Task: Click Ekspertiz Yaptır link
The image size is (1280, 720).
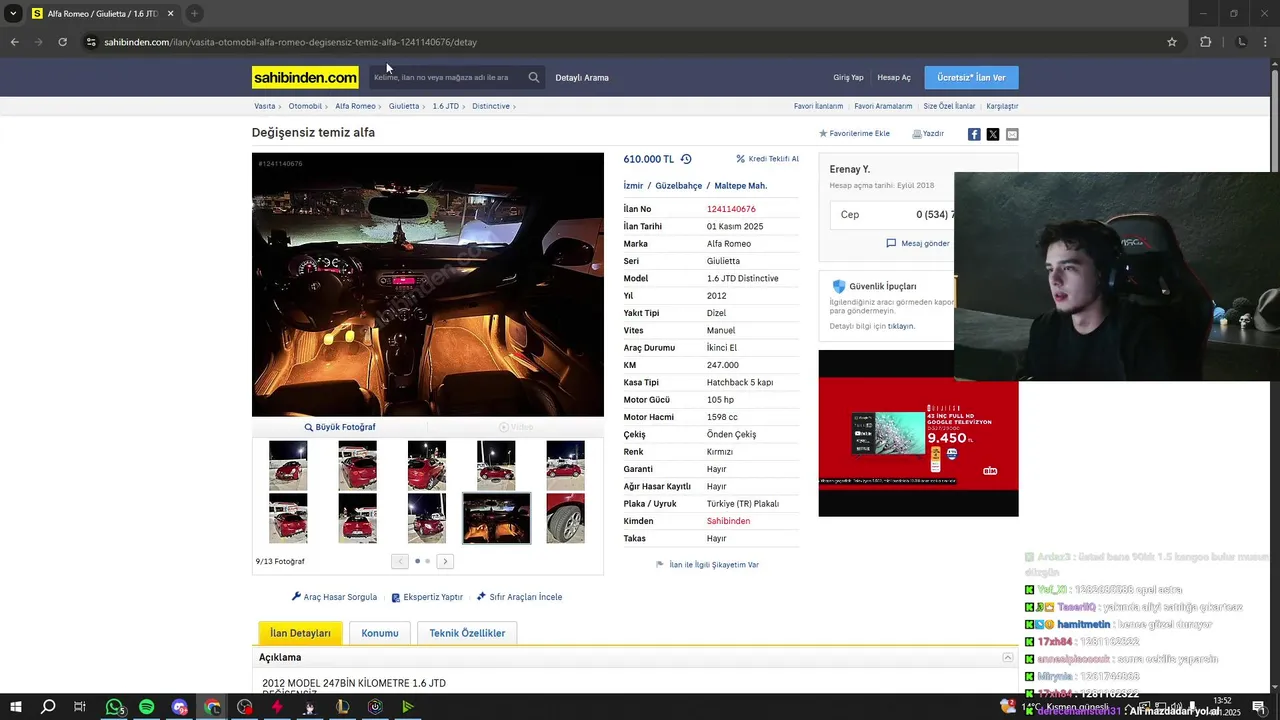Action: (427, 597)
